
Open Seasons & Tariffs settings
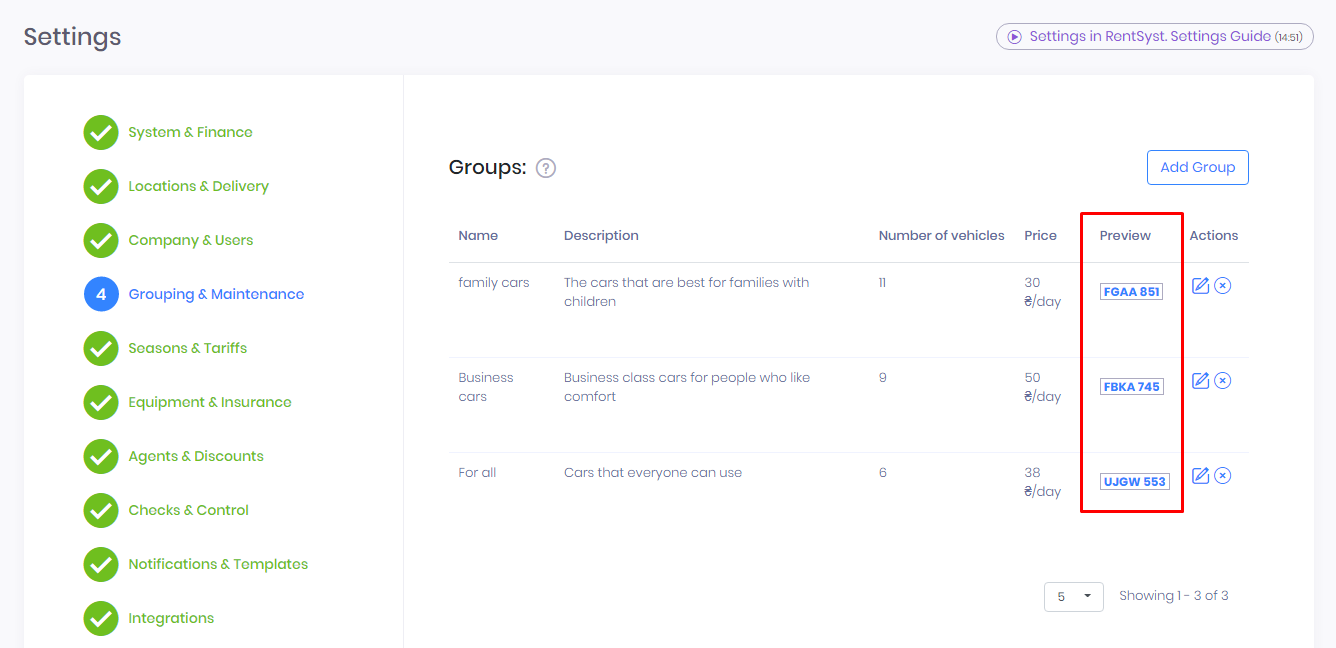187,348
